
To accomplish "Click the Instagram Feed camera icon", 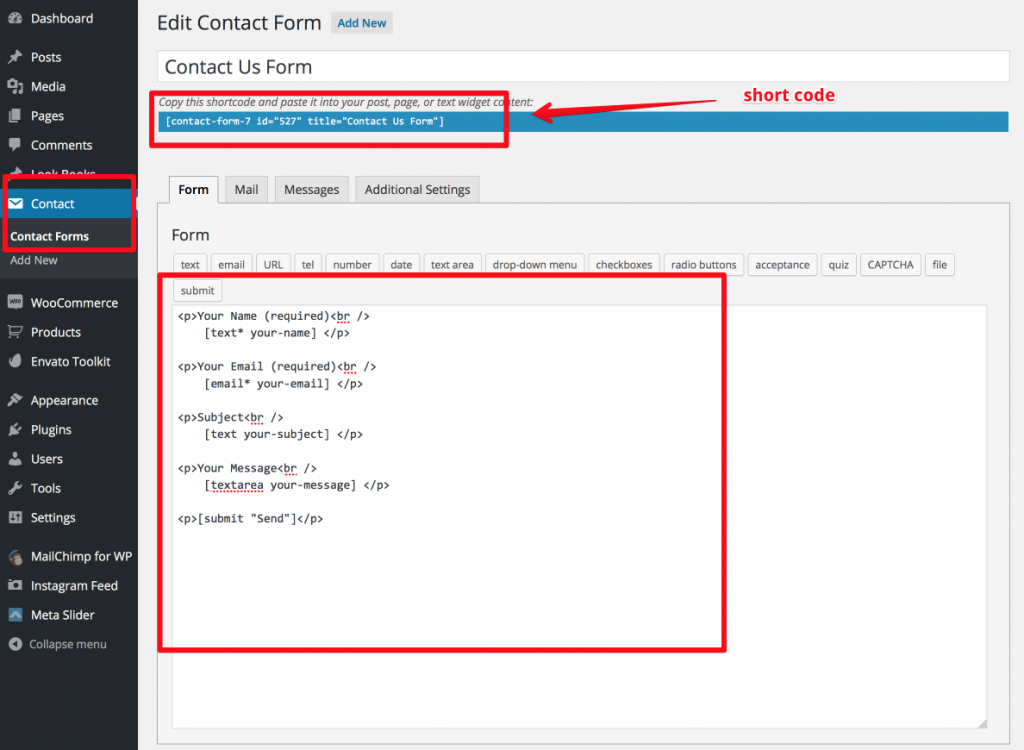I will pyautogui.click(x=15, y=586).
